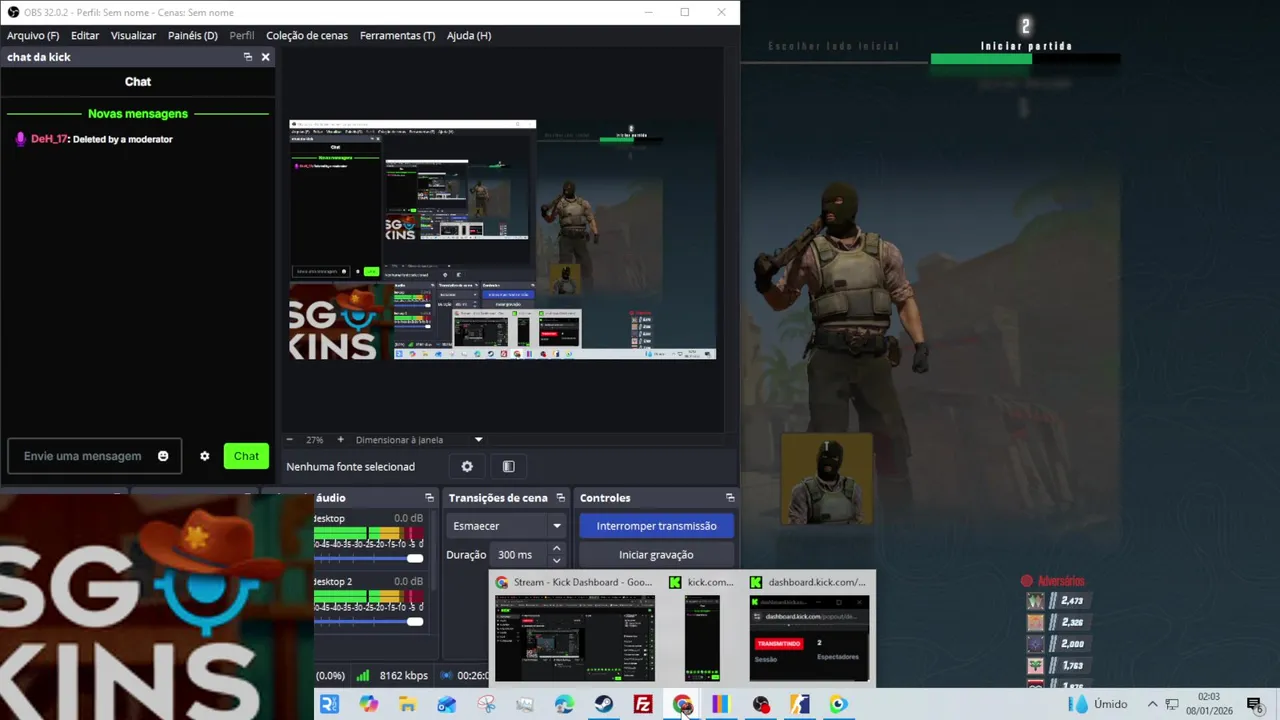
Task: Click the DeH_17 username in chat
Action: pyautogui.click(x=49, y=139)
